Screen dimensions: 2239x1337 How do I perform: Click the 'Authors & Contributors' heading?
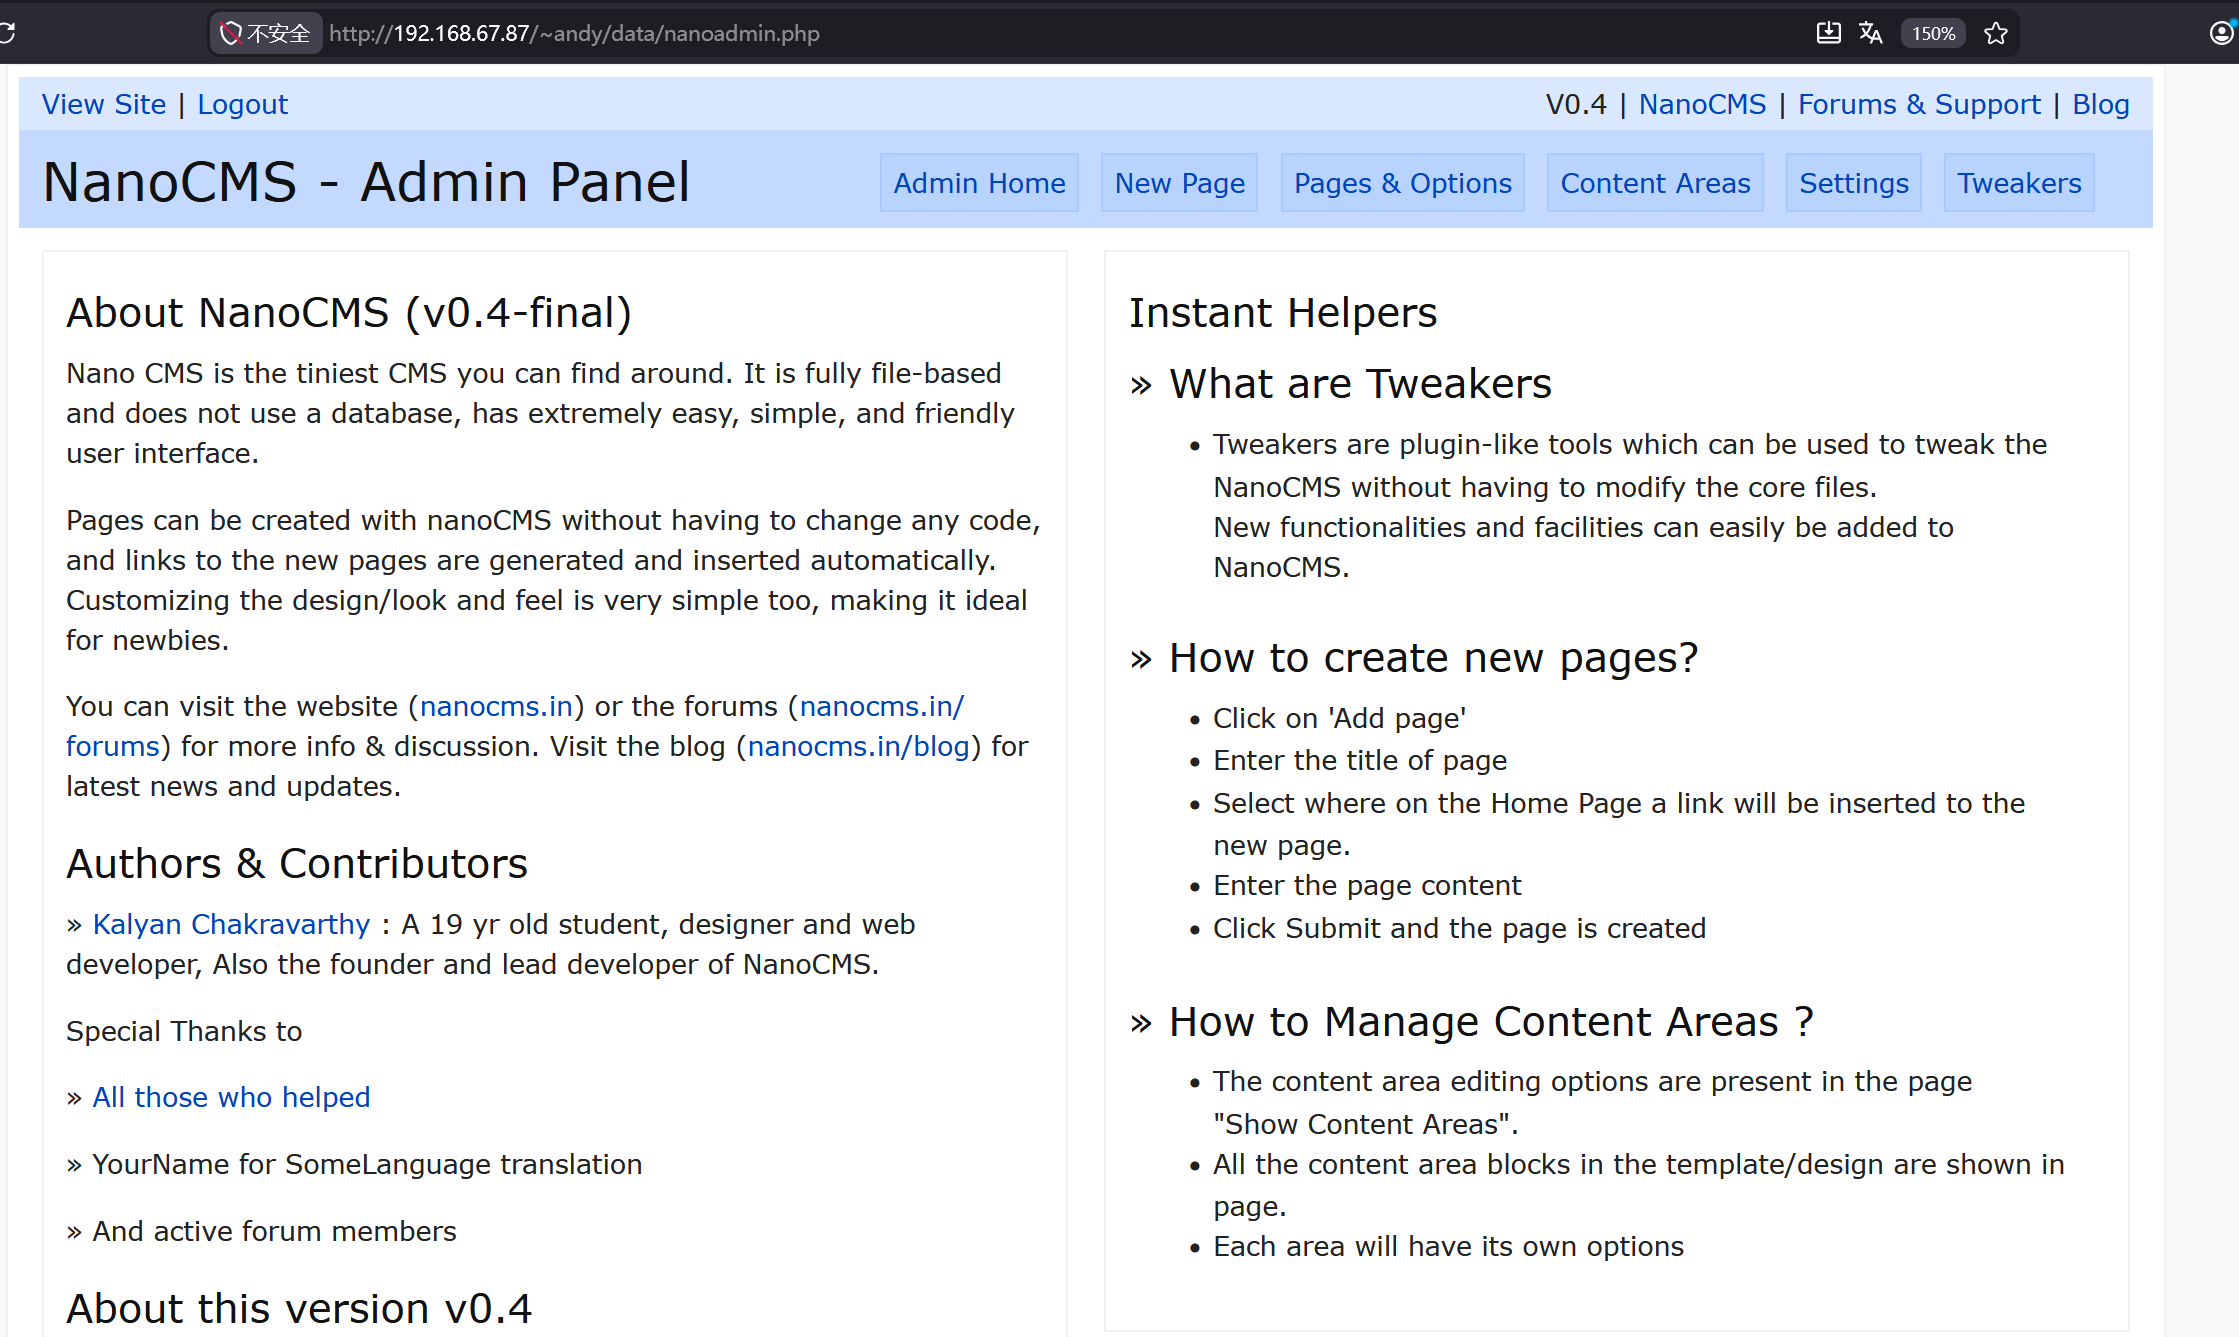297,864
